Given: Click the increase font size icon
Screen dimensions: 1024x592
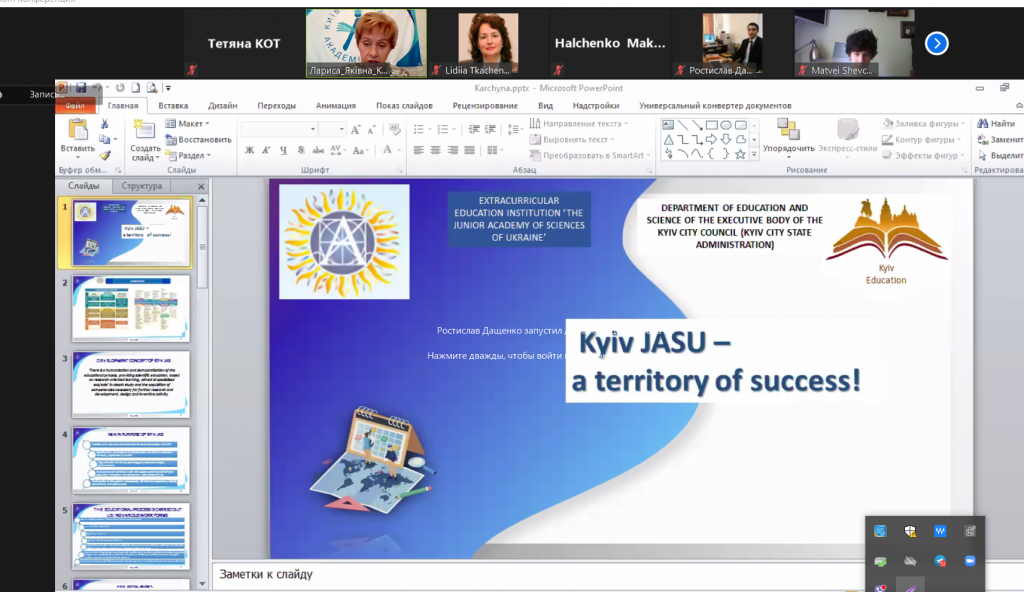Looking at the screenshot, I should tap(355, 129).
